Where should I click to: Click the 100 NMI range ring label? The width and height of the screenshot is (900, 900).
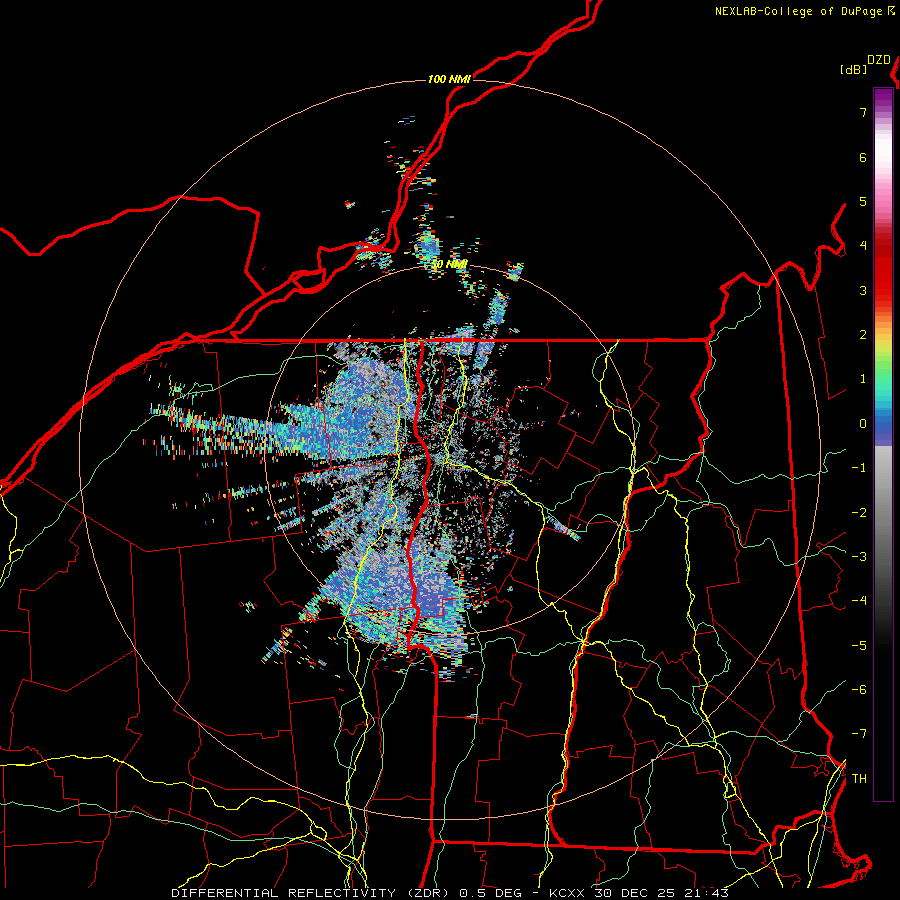[x=449, y=79]
